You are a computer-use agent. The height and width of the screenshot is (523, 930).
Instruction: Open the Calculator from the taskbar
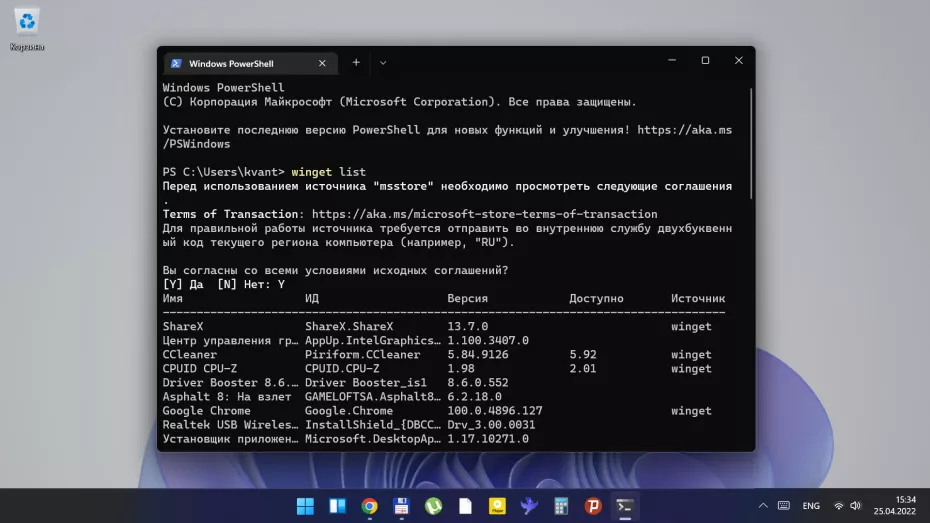(561, 506)
